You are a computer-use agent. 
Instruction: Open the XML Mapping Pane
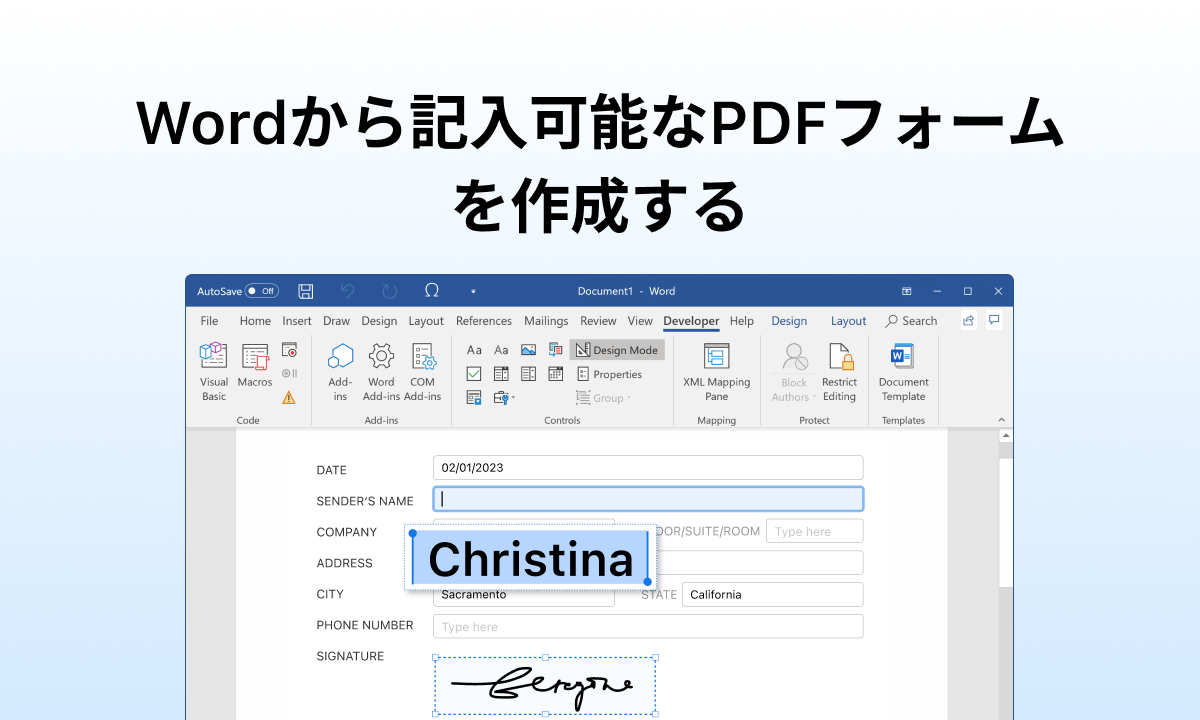pyautogui.click(x=716, y=371)
